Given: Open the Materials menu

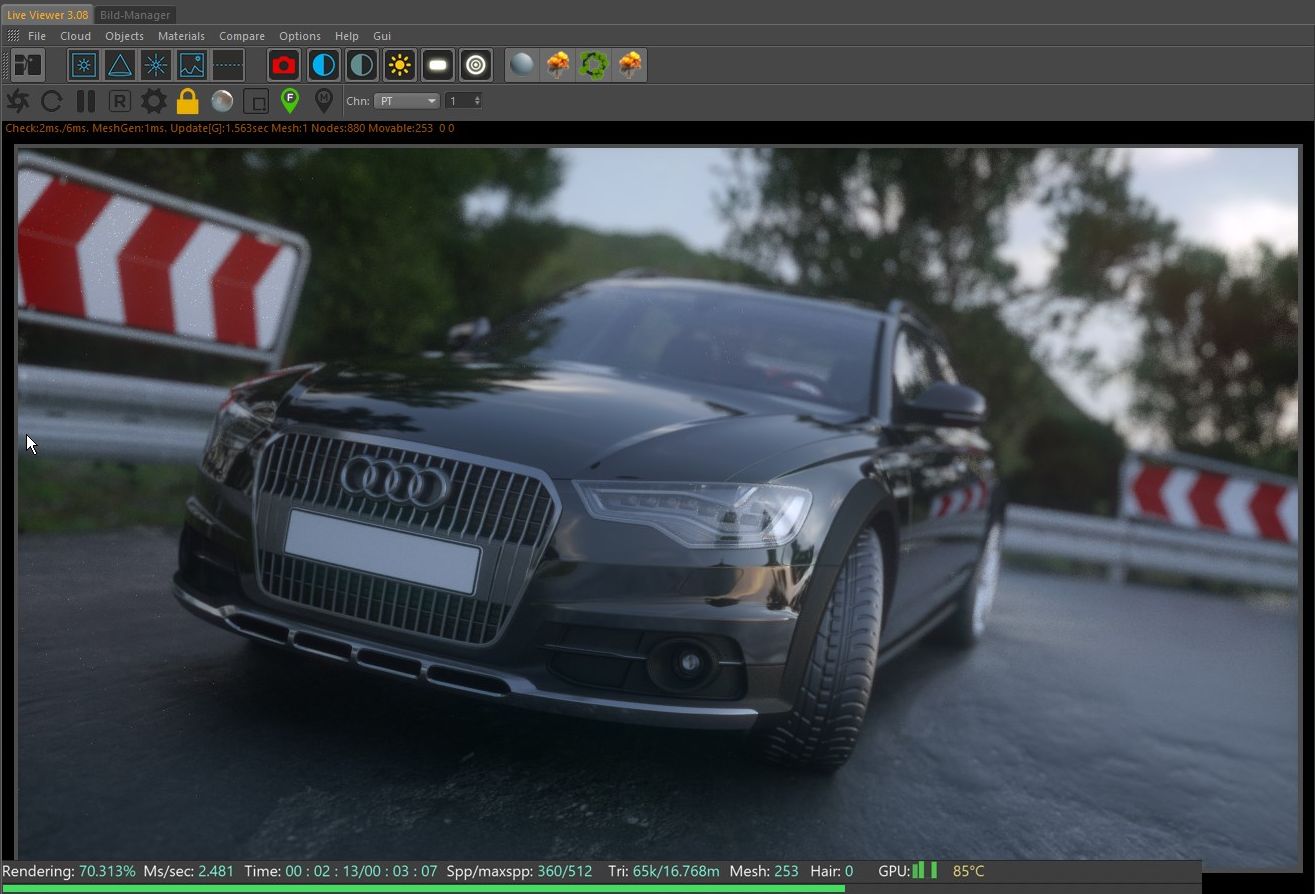Looking at the screenshot, I should pyautogui.click(x=181, y=36).
